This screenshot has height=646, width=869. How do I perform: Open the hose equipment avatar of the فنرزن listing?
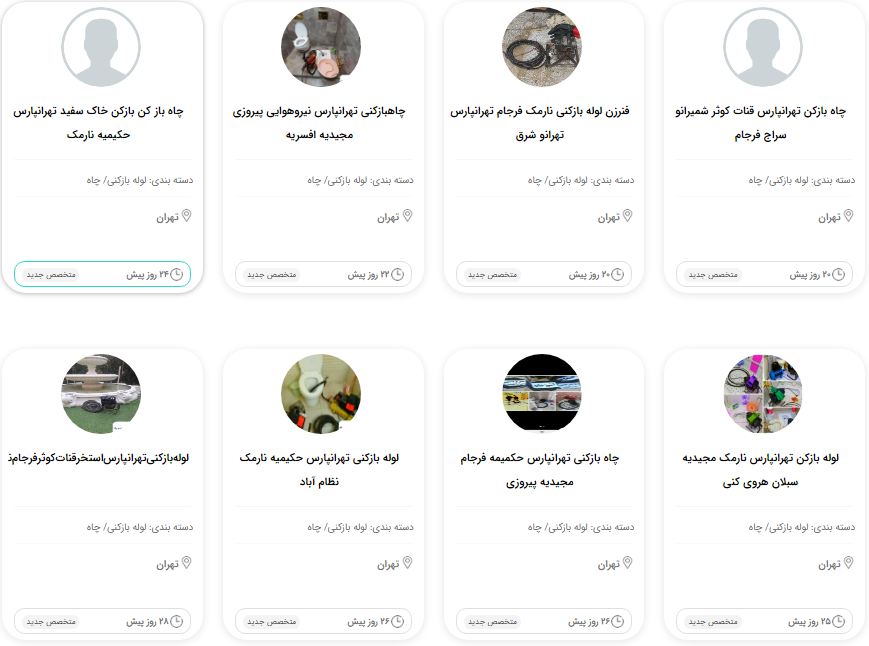541,47
